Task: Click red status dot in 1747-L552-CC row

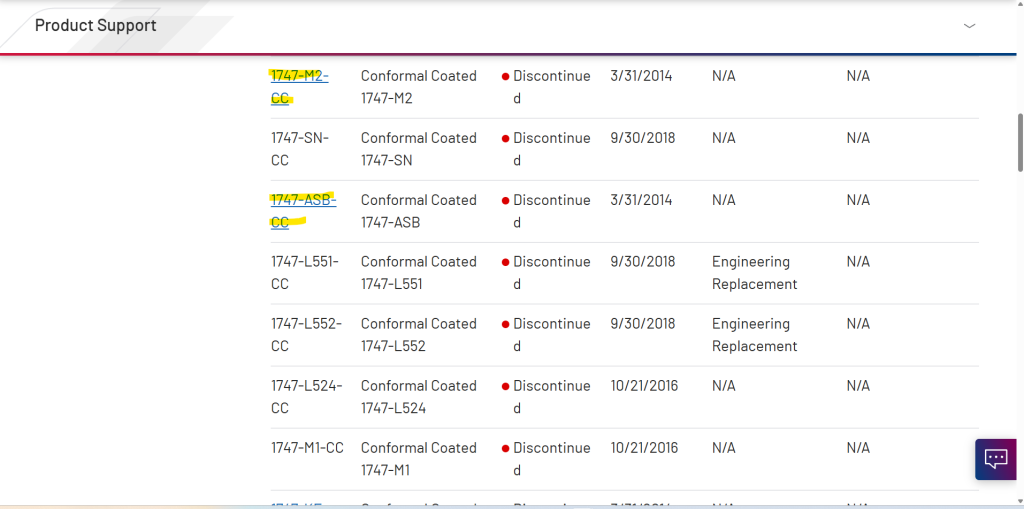Action: point(506,324)
